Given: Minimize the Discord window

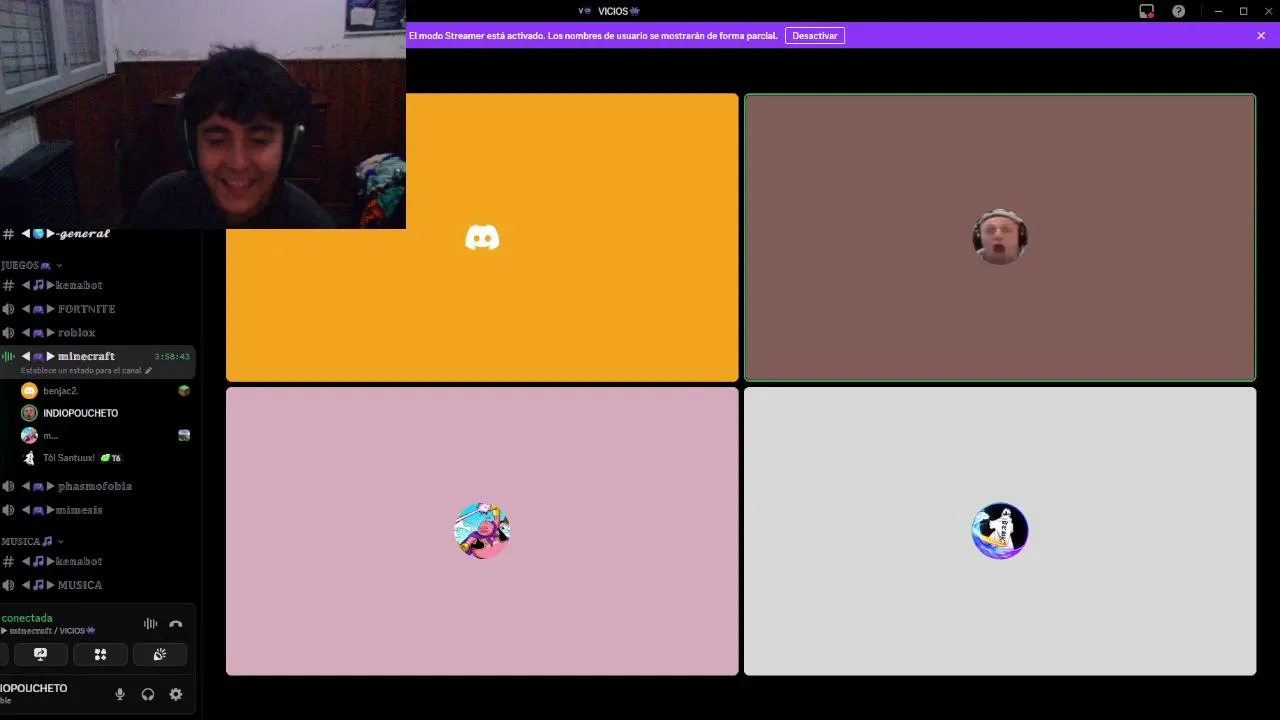Looking at the screenshot, I should (1218, 11).
